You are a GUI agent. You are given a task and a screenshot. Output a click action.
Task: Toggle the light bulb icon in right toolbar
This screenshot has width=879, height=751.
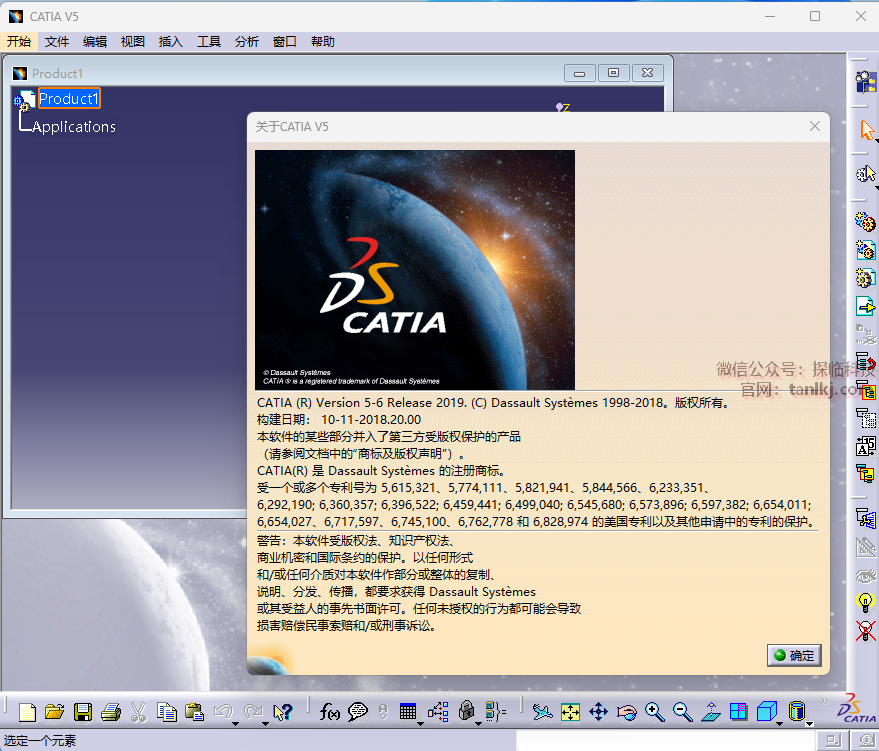[x=866, y=602]
